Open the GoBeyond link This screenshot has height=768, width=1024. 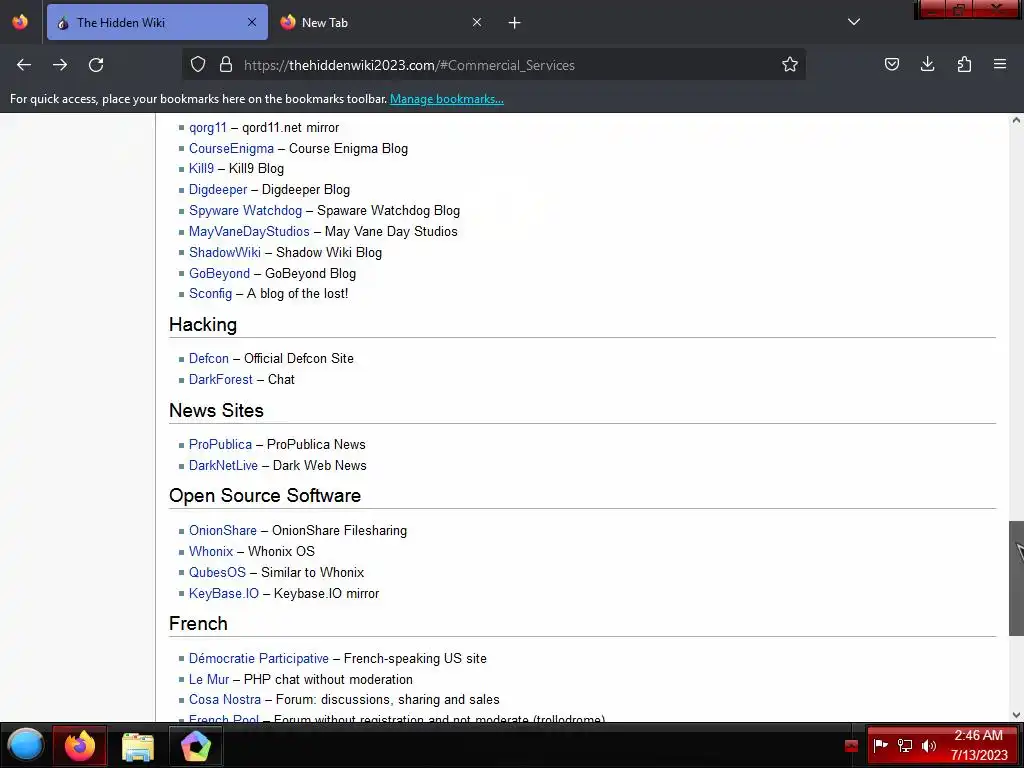(x=219, y=273)
